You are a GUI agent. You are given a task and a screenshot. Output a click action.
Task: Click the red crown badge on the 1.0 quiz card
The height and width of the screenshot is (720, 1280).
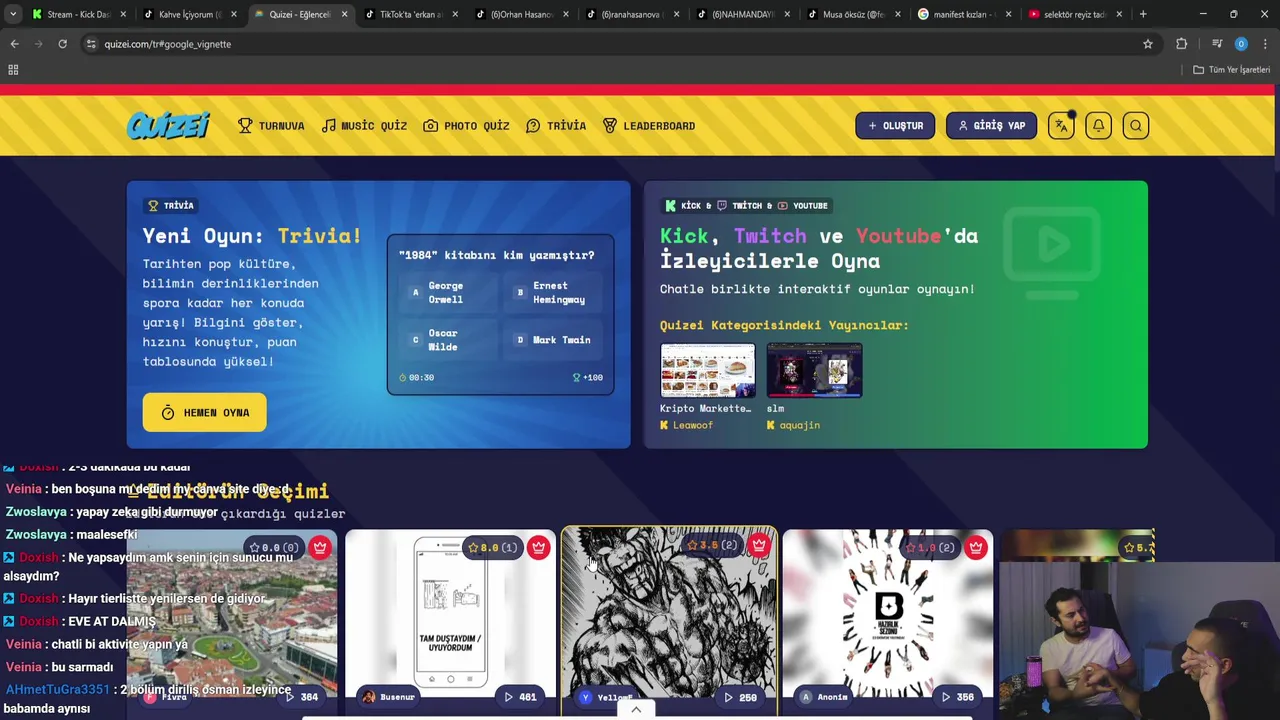coord(975,547)
